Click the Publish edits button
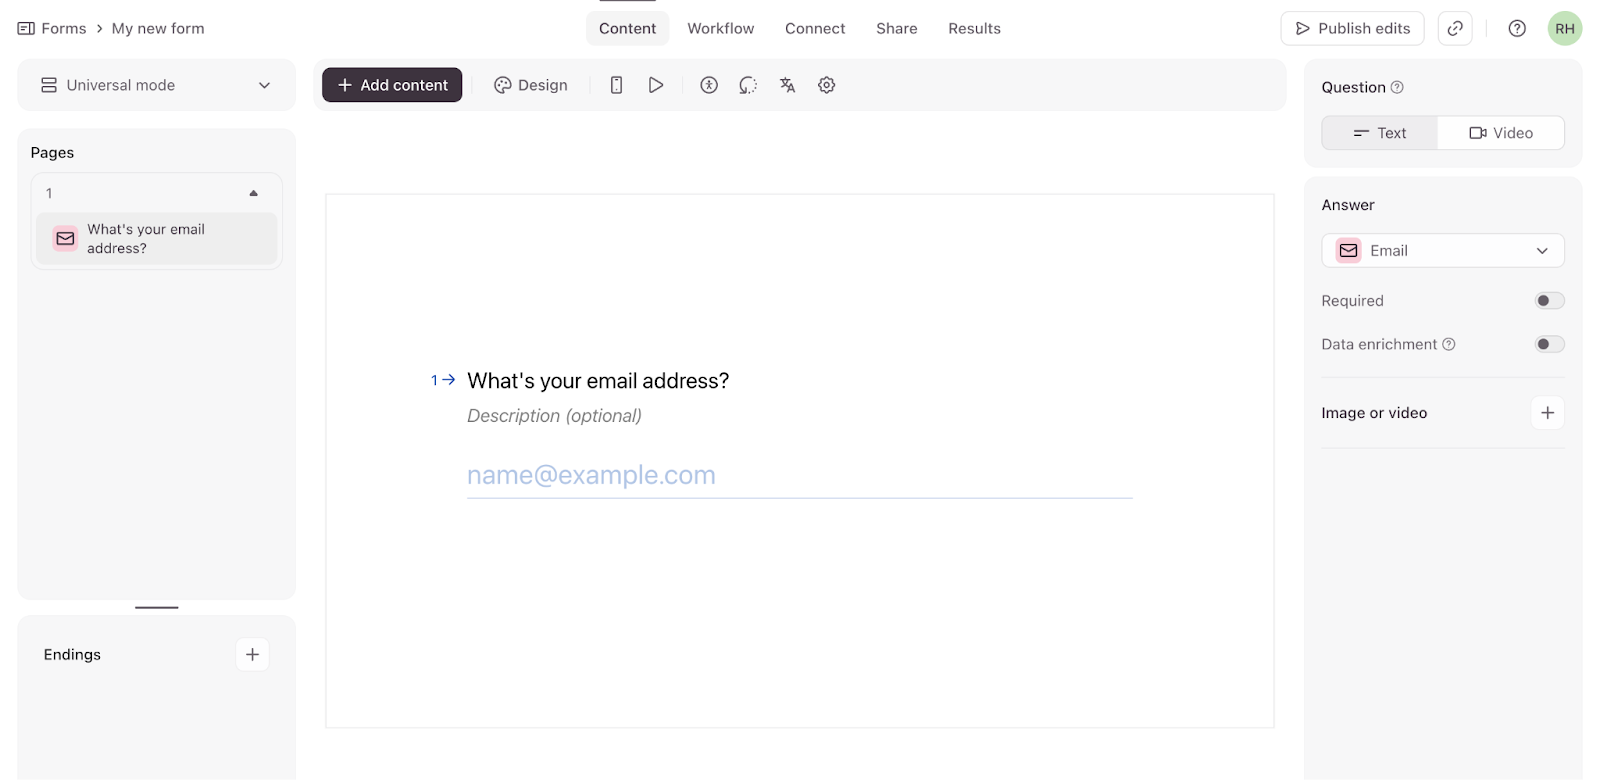This screenshot has height=780, width=1600. (1352, 29)
